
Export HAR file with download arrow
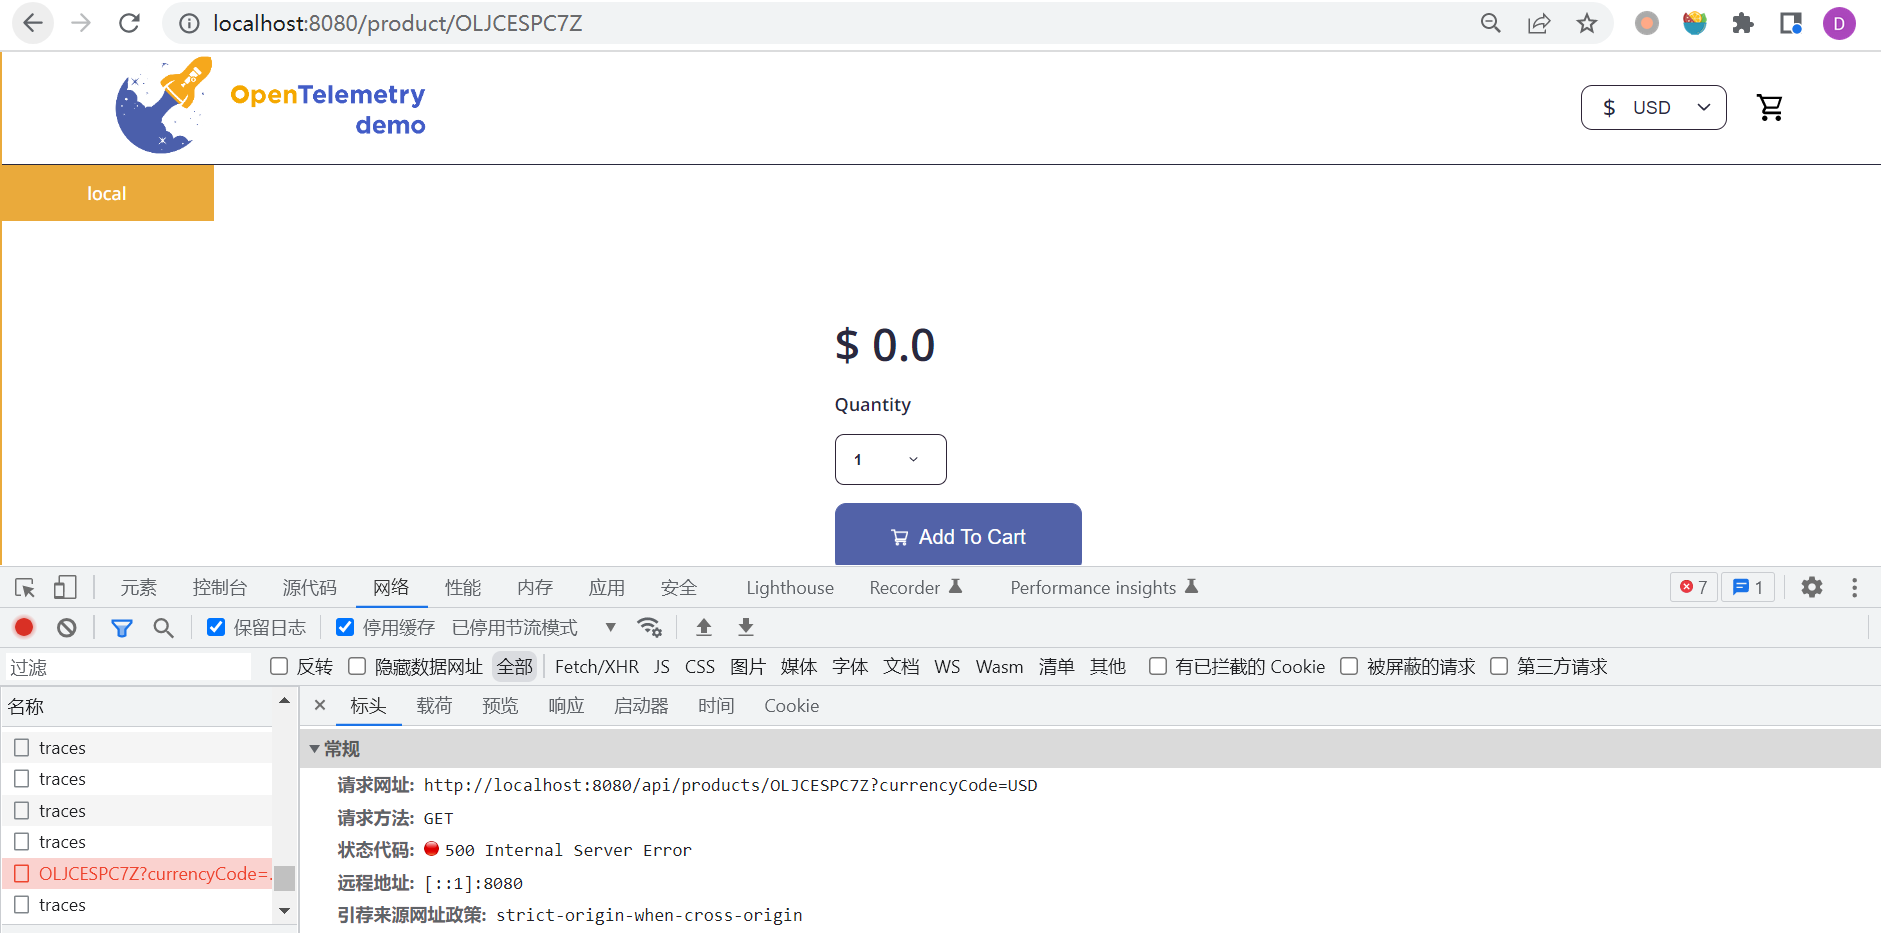pos(746,627)
